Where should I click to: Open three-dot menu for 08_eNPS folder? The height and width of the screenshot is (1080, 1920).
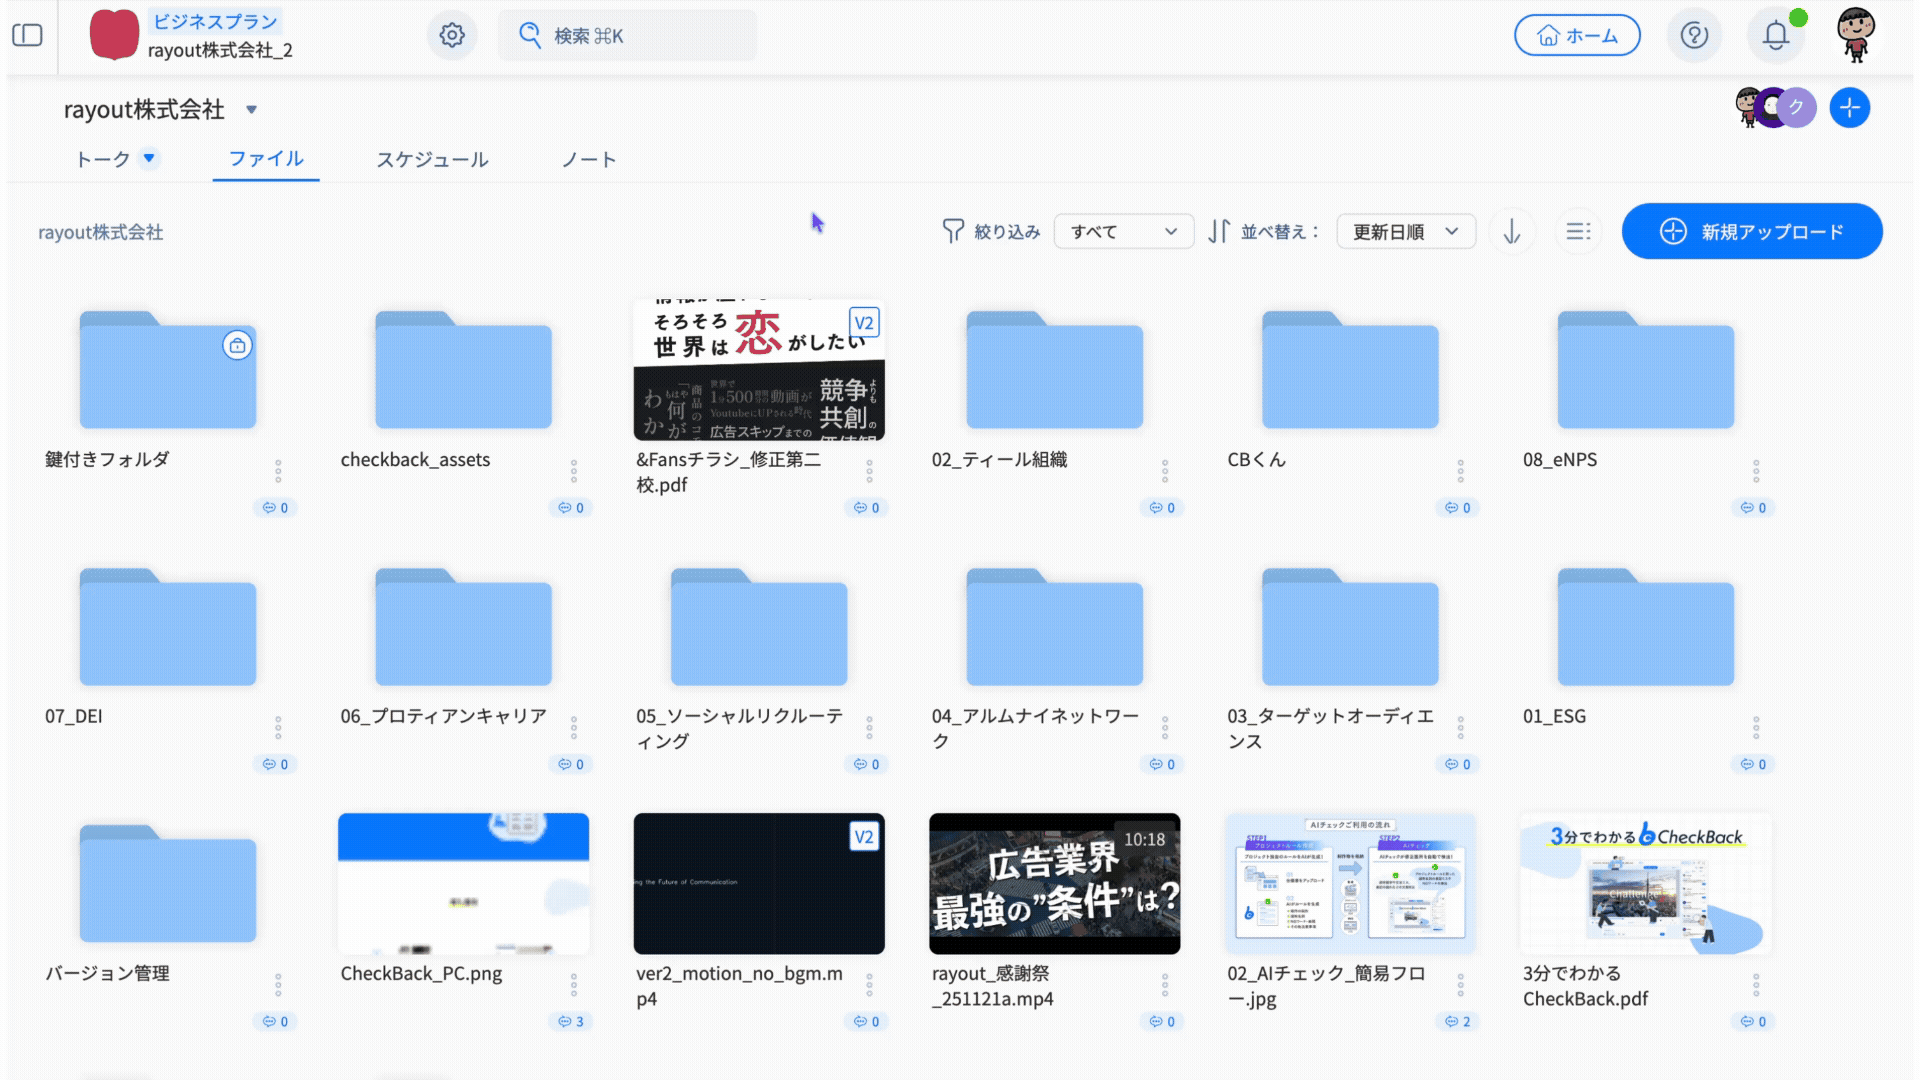(x=1756, y=471)
